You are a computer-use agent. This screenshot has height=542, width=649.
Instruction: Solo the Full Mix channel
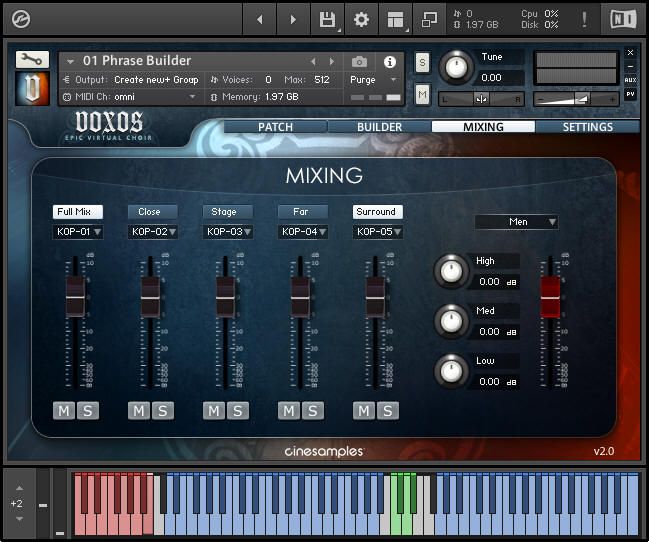(88, 411)
